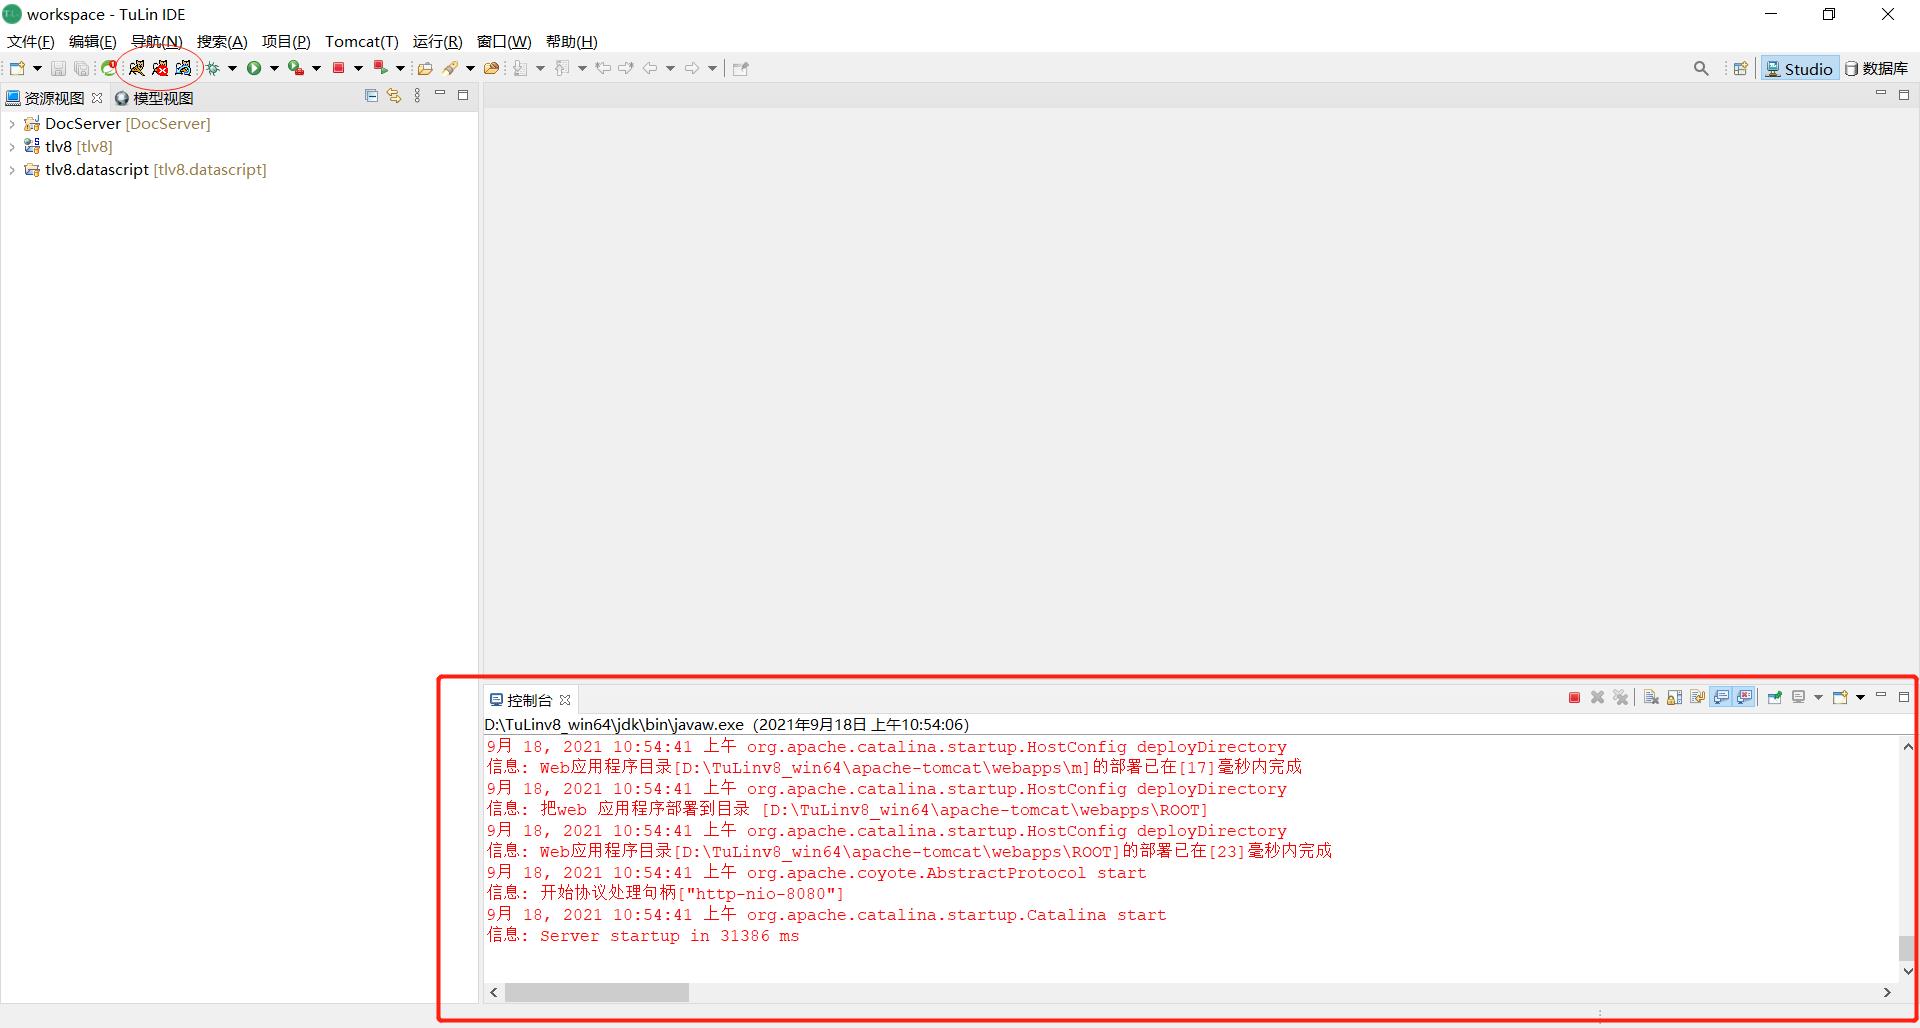Collapse all in resource view
Viewport: 1920px width, 1028px height.
[x=371, y=96]
